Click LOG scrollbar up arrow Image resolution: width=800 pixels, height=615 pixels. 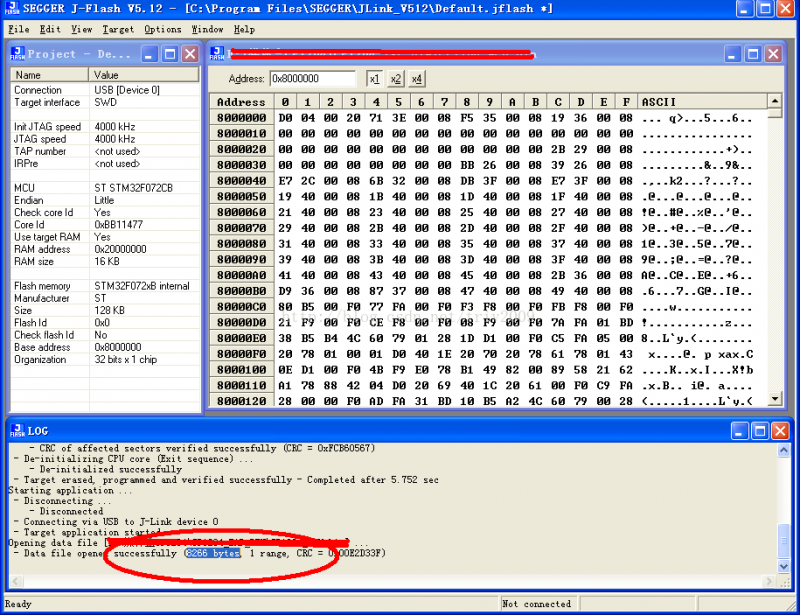click(784, 450)
